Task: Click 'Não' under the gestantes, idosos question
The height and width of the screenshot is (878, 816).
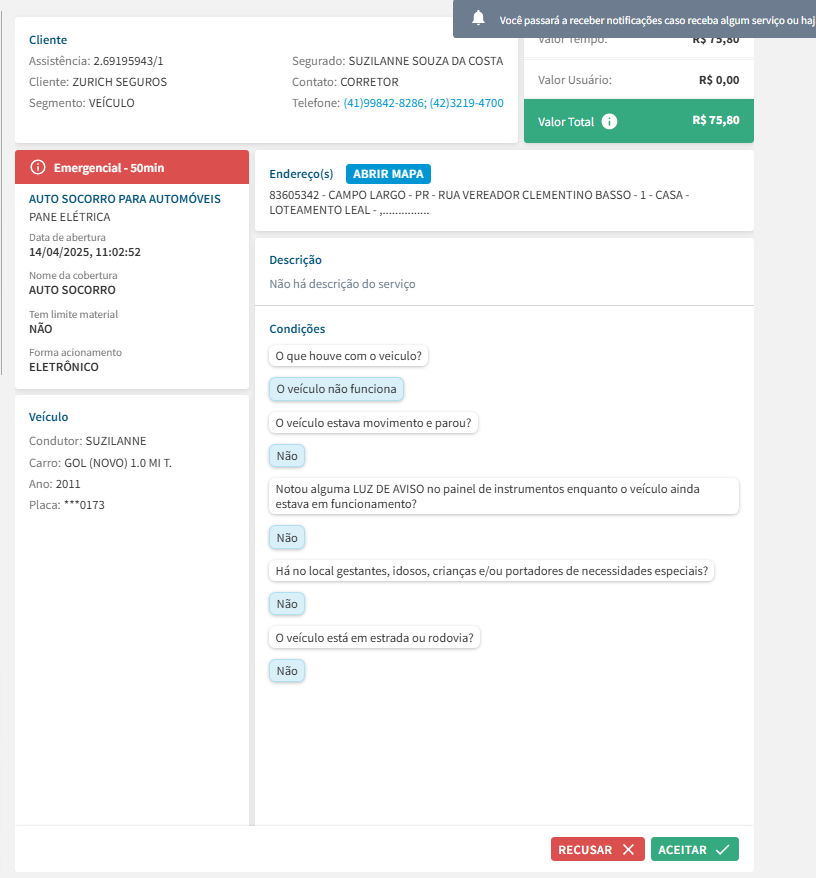Action: 287,604
